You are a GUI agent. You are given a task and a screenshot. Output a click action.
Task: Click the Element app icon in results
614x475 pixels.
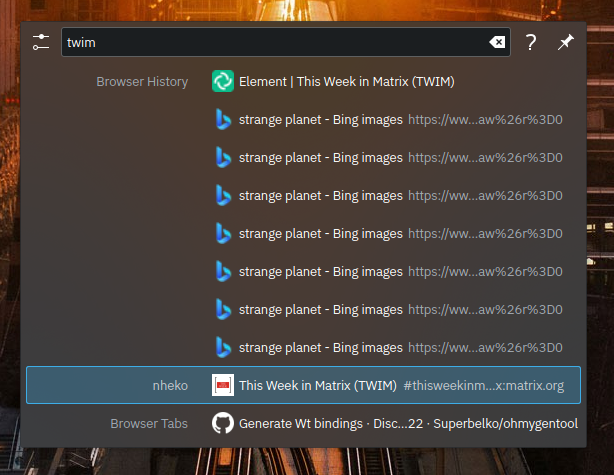pos(223,82)
